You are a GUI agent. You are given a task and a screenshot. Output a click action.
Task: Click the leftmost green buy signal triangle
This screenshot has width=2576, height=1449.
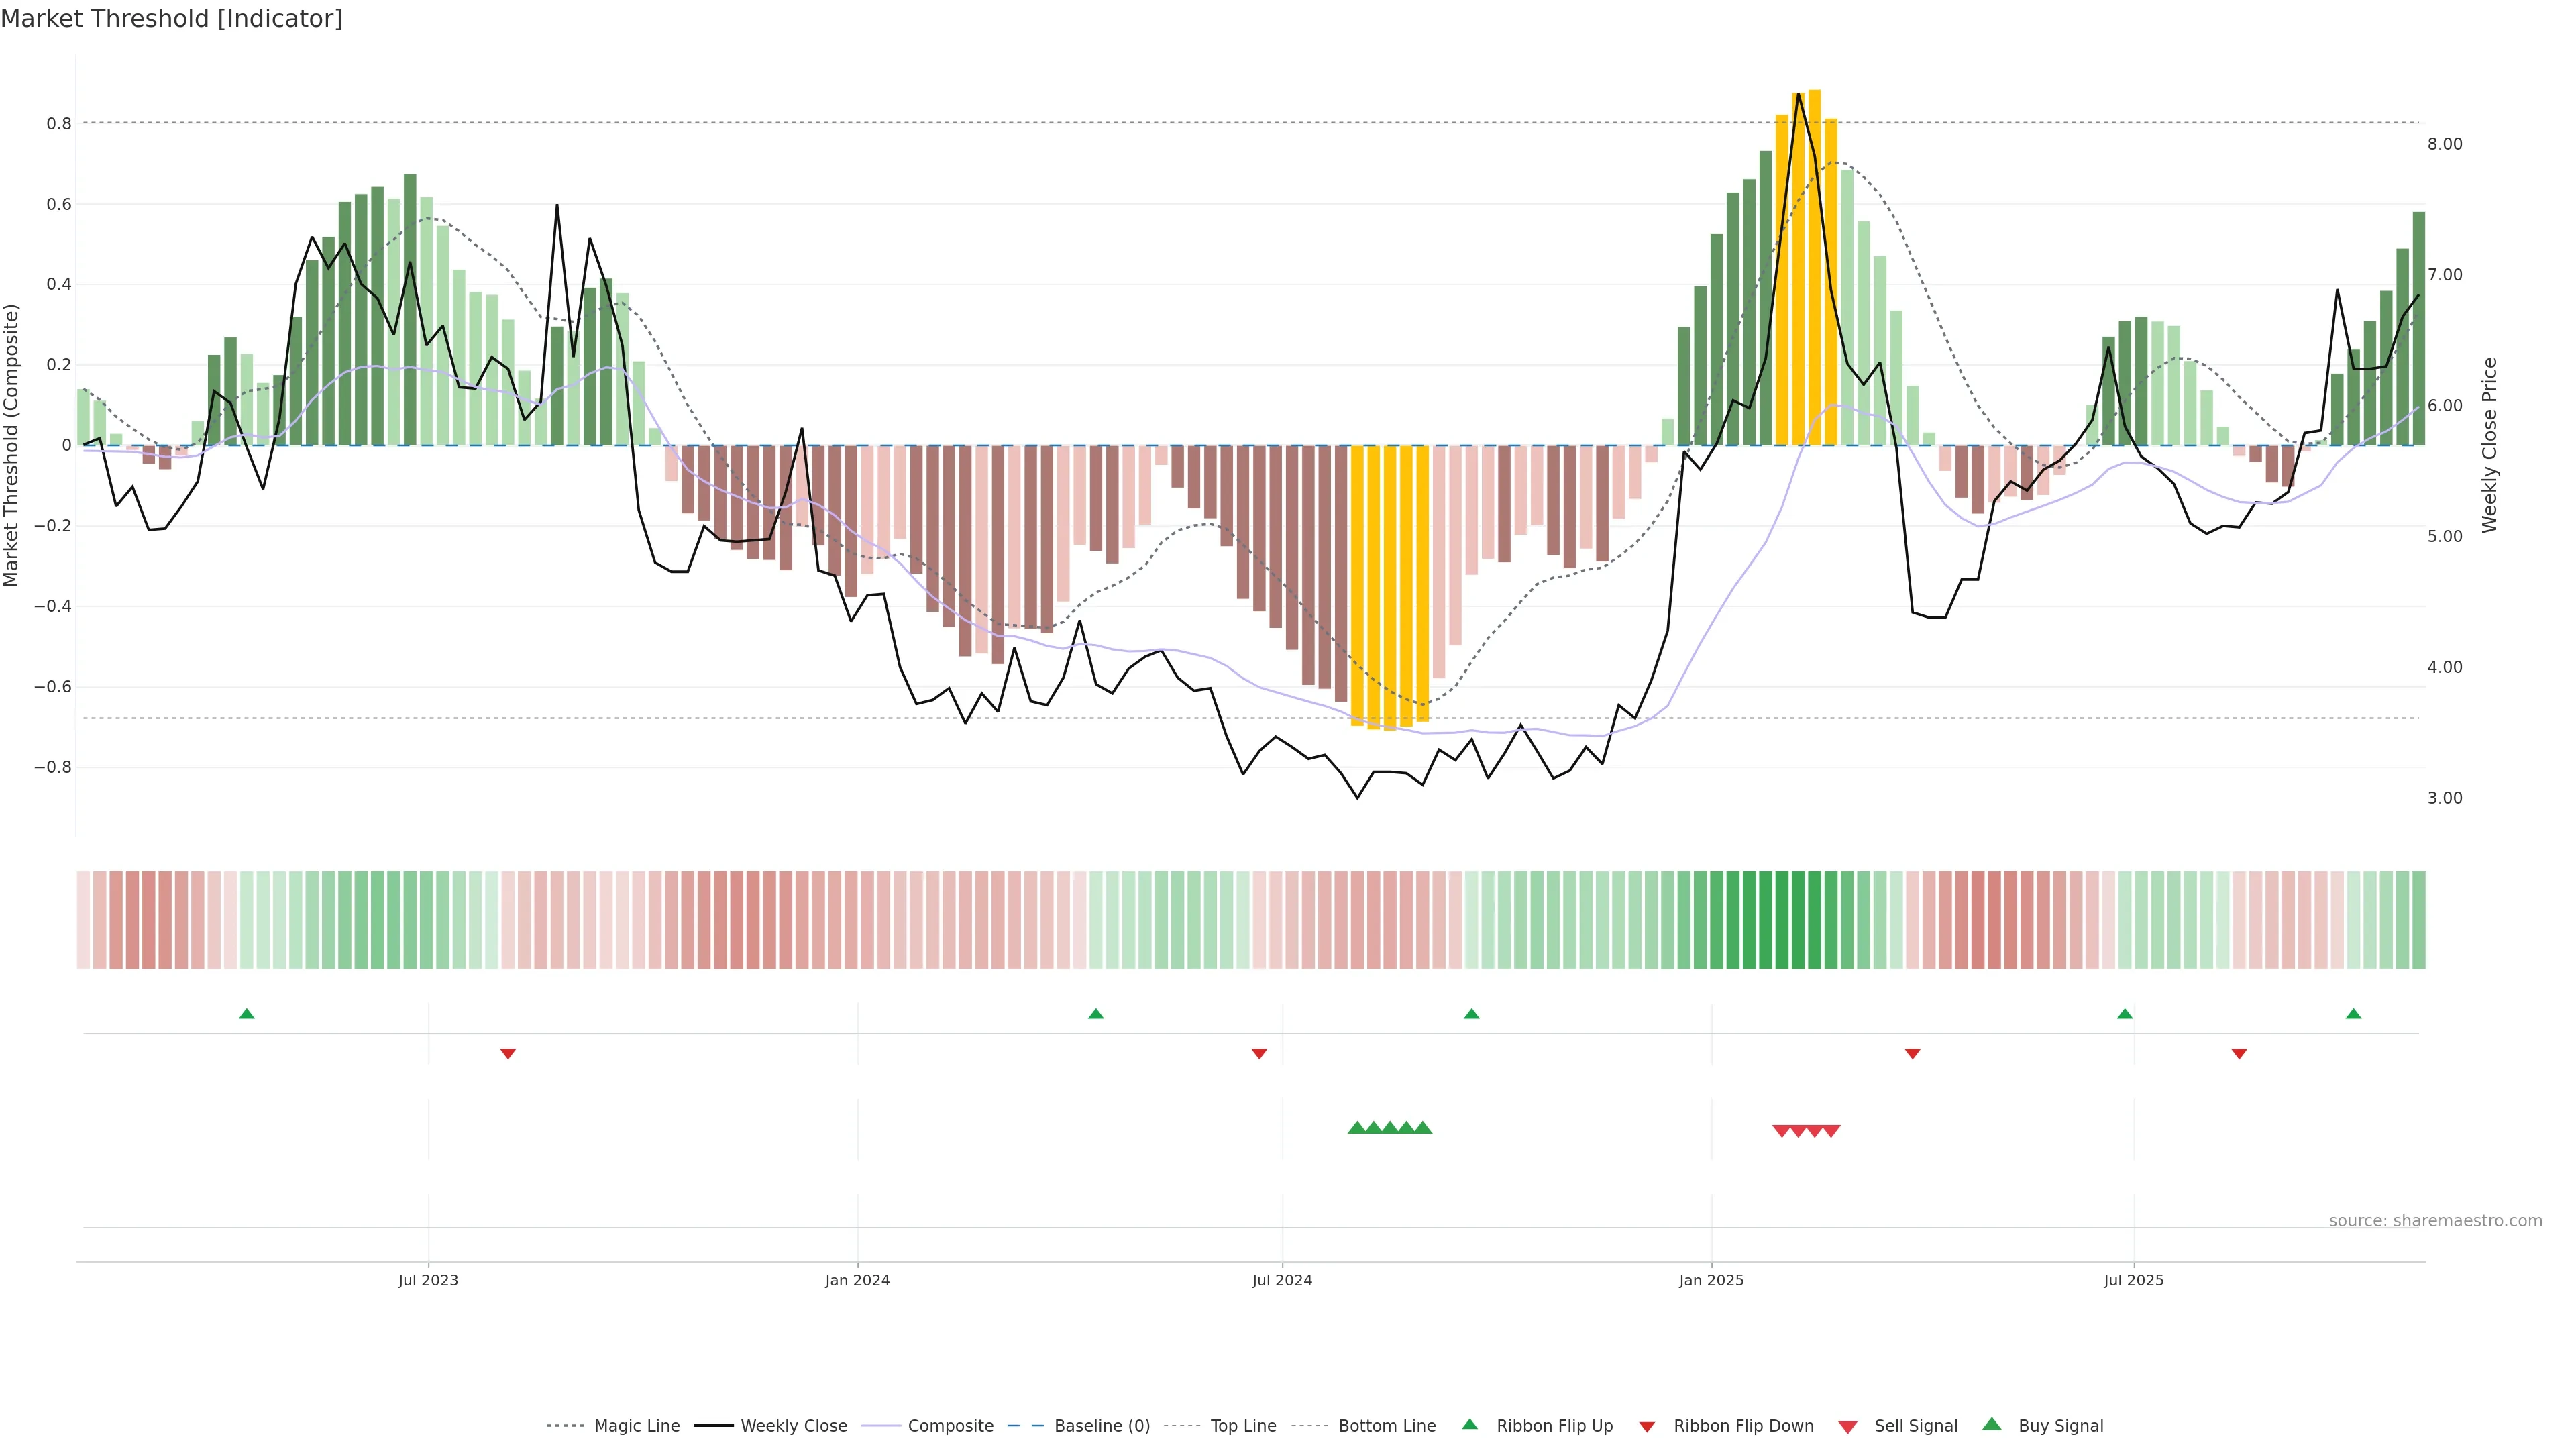(x=1357, y=1128)
